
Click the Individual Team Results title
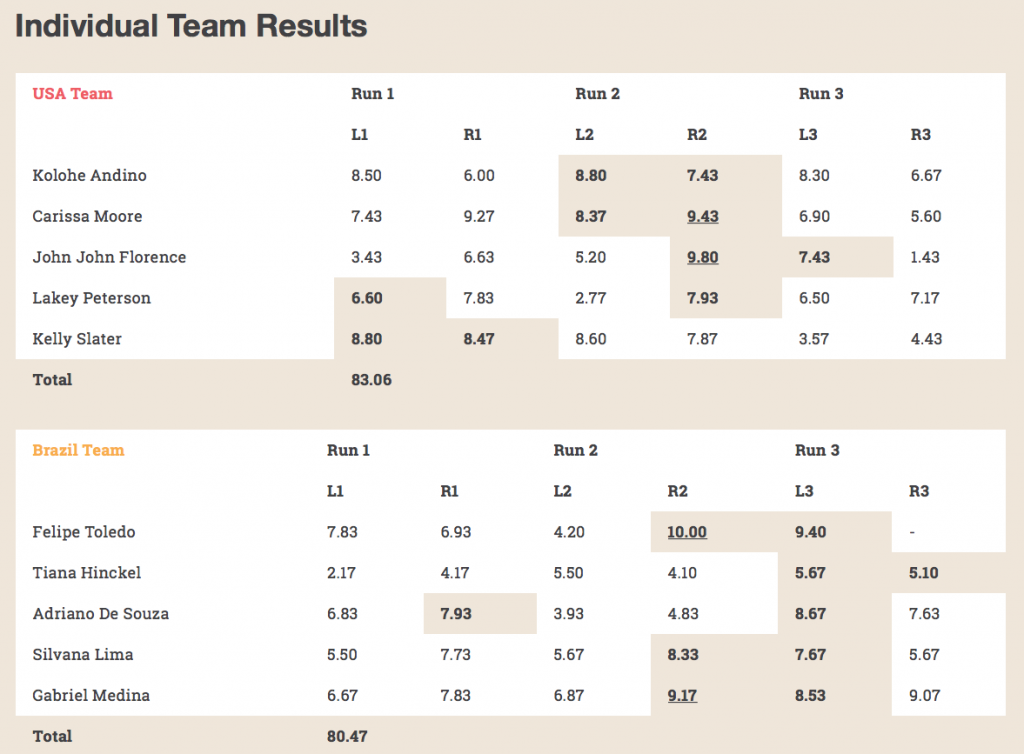tap(191, 26)
